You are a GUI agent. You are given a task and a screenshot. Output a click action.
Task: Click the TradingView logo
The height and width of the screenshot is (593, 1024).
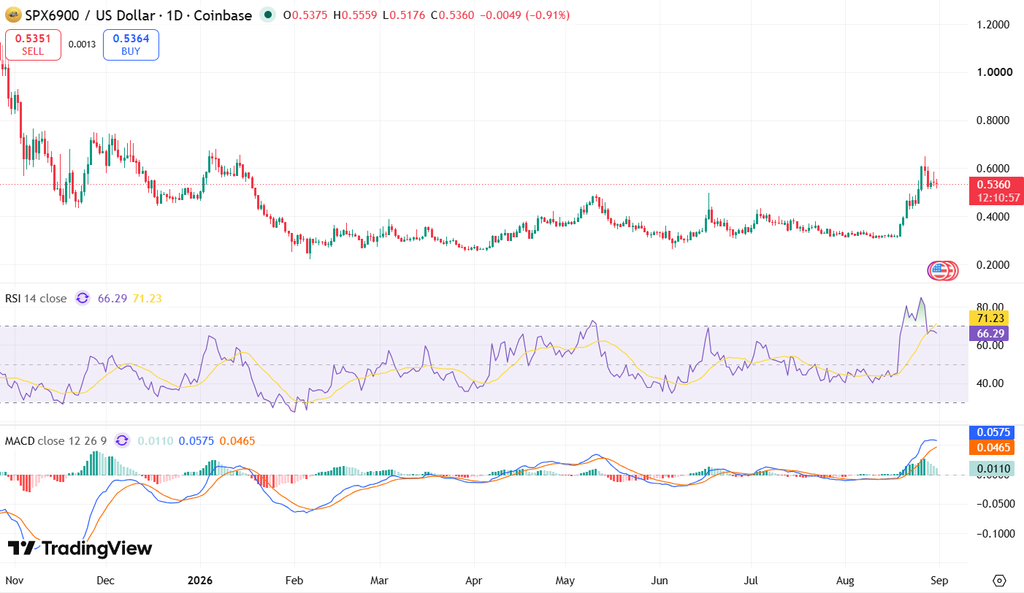pyautogui.click(x=80, y=549)
